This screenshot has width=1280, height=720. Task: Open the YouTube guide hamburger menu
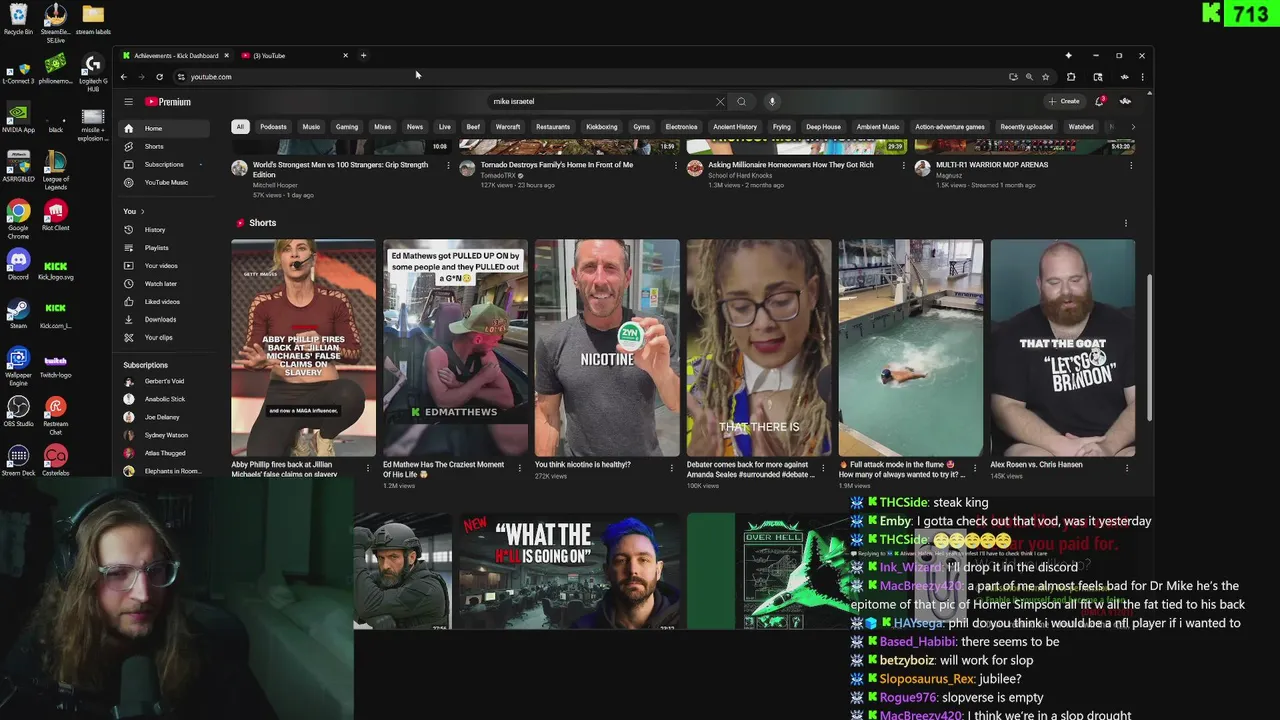(128, 101)
